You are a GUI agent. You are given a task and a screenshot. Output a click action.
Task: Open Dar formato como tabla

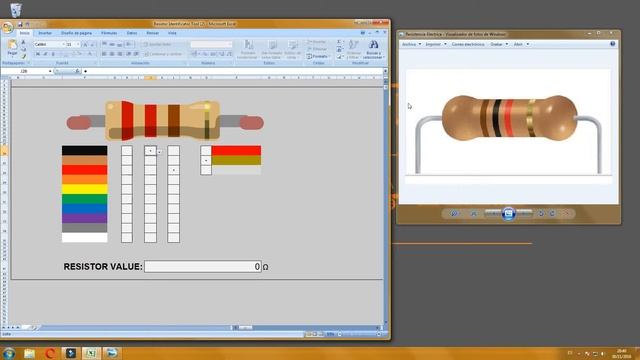(x=272, y=49)
